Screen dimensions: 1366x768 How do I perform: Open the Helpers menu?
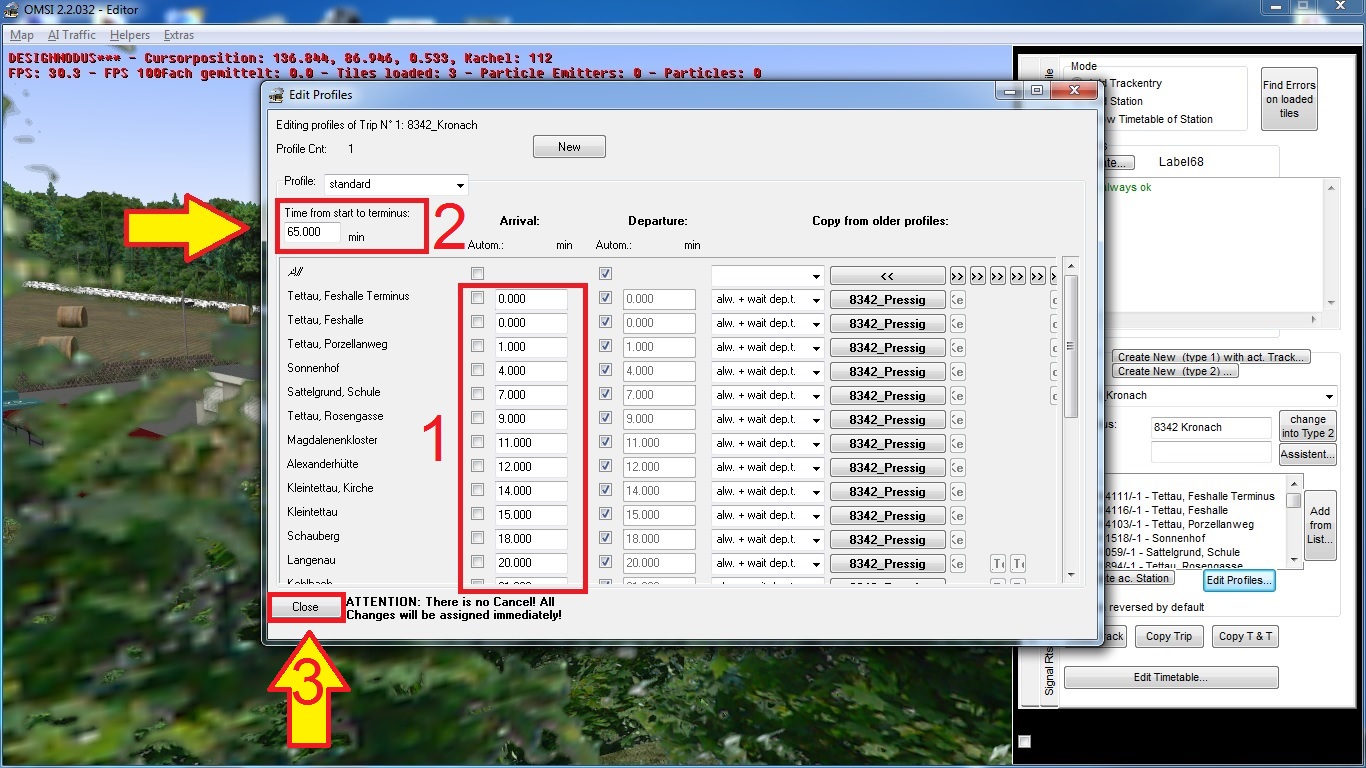129,35
